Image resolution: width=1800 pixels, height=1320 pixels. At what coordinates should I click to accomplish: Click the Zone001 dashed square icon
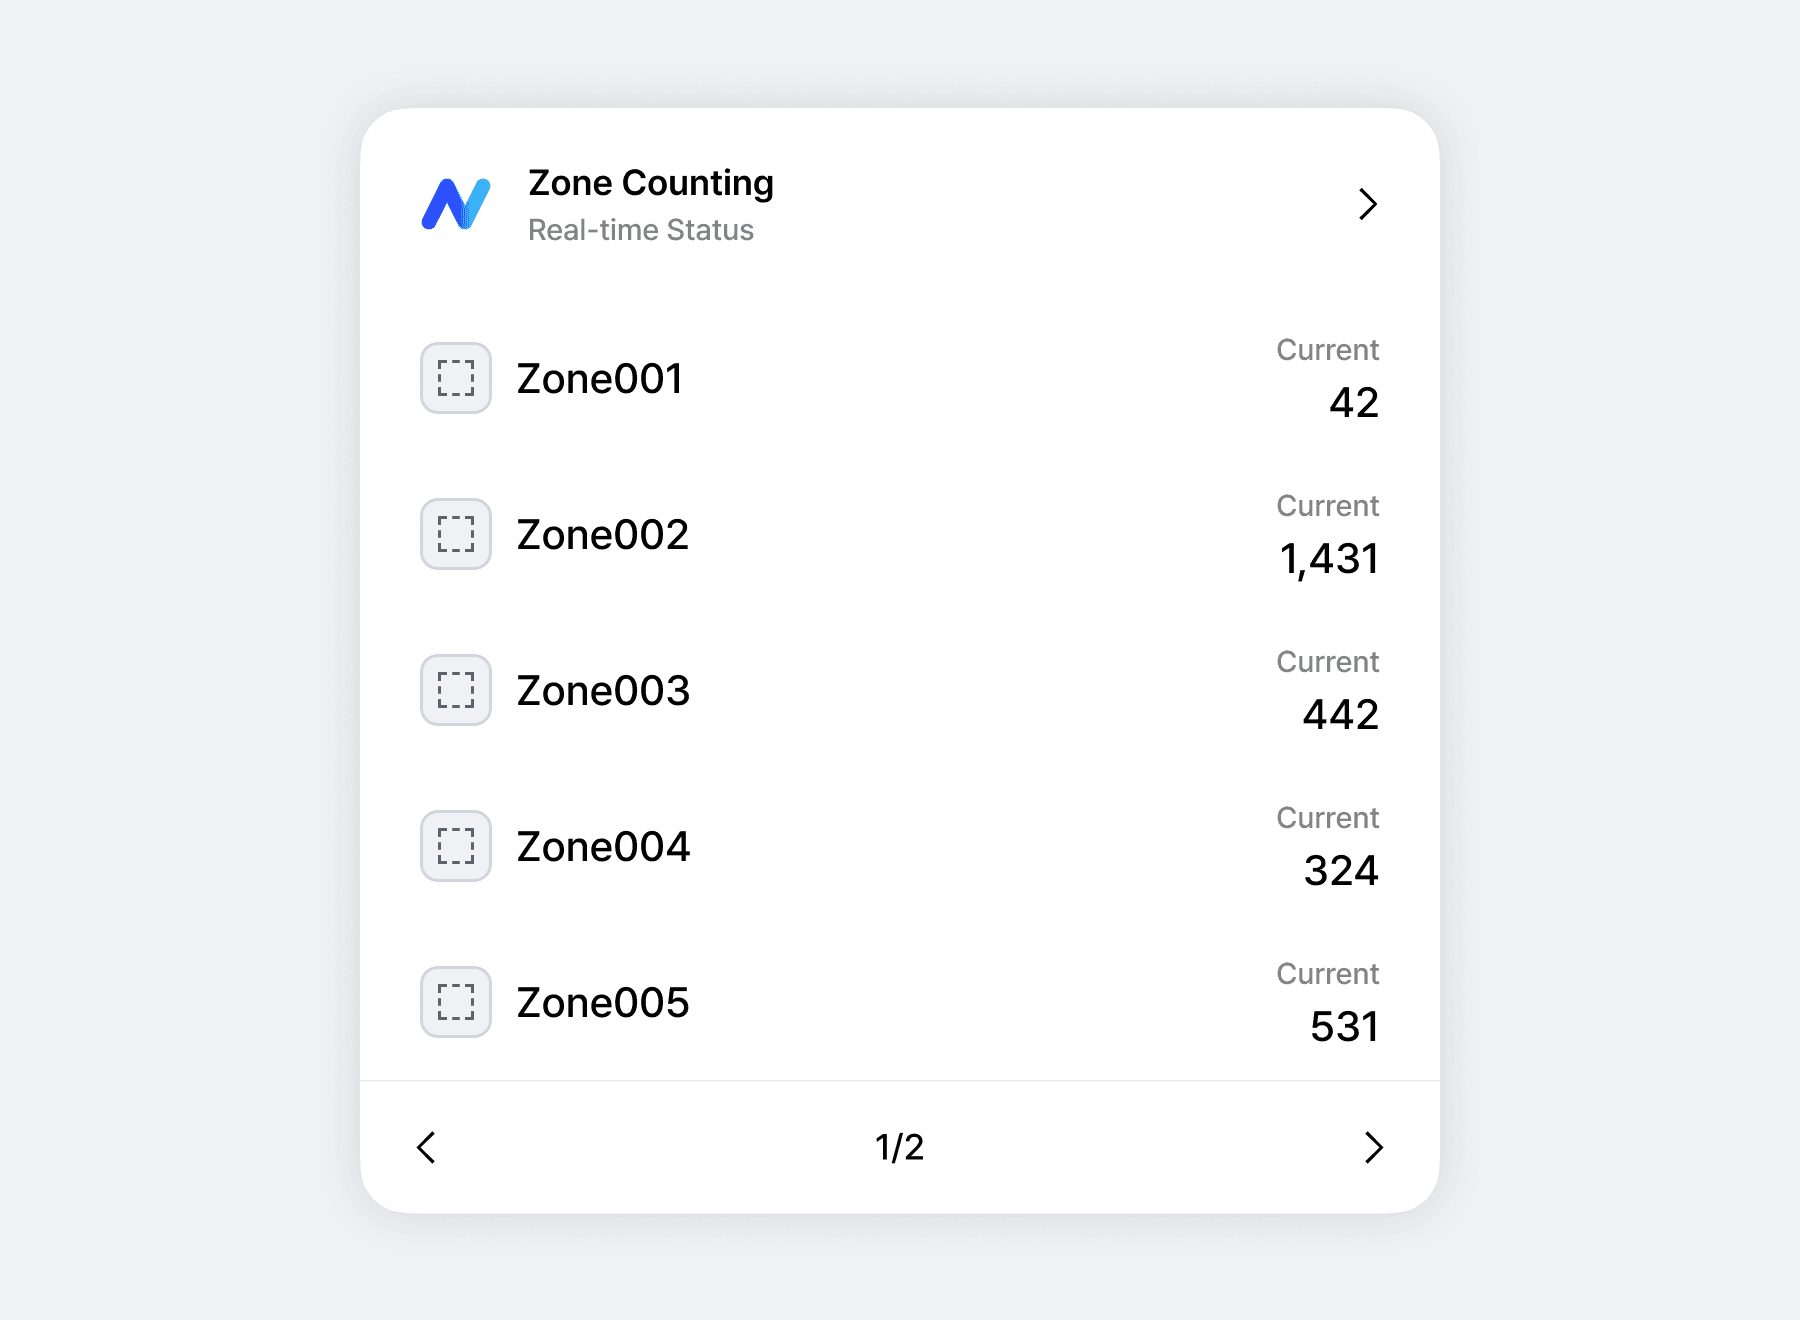coord(456,378)
